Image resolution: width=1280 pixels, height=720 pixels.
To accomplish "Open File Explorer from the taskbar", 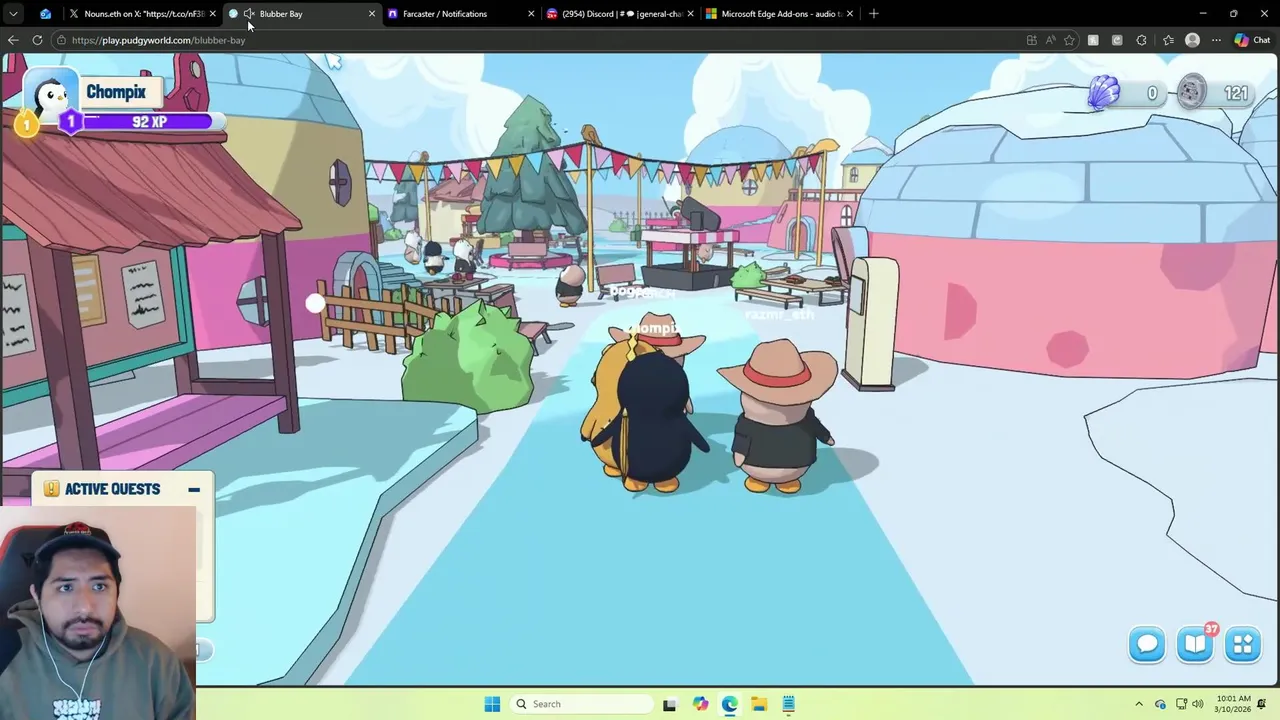I will (x=759, y=704).
